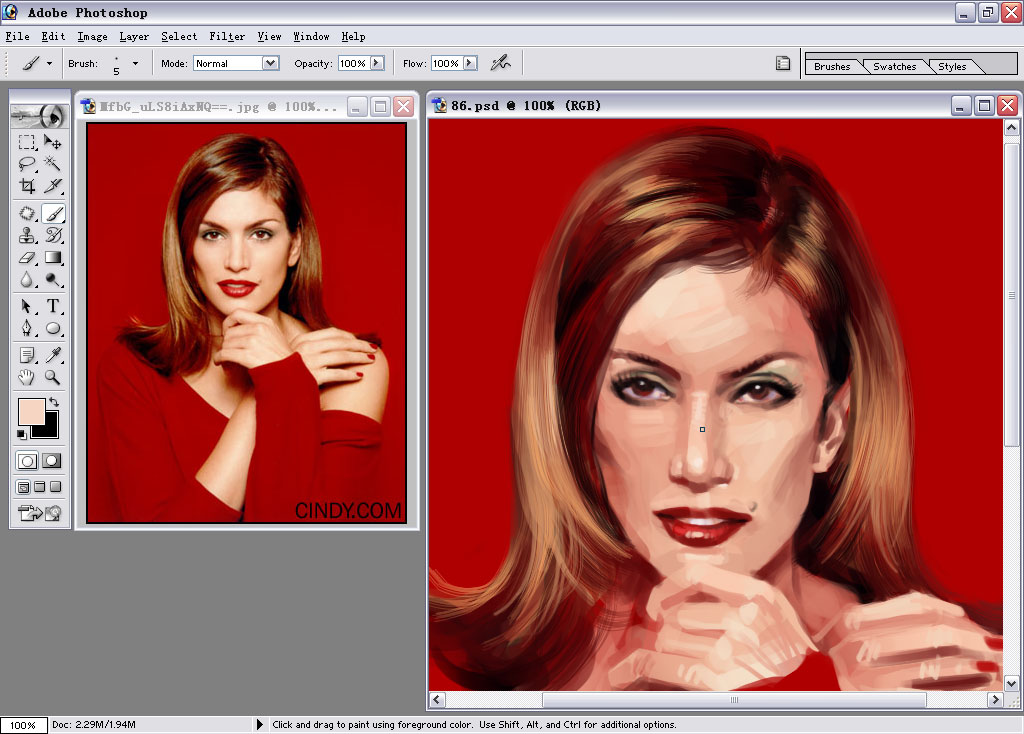
Task: Select the Type tool
Action: [53, 306]
